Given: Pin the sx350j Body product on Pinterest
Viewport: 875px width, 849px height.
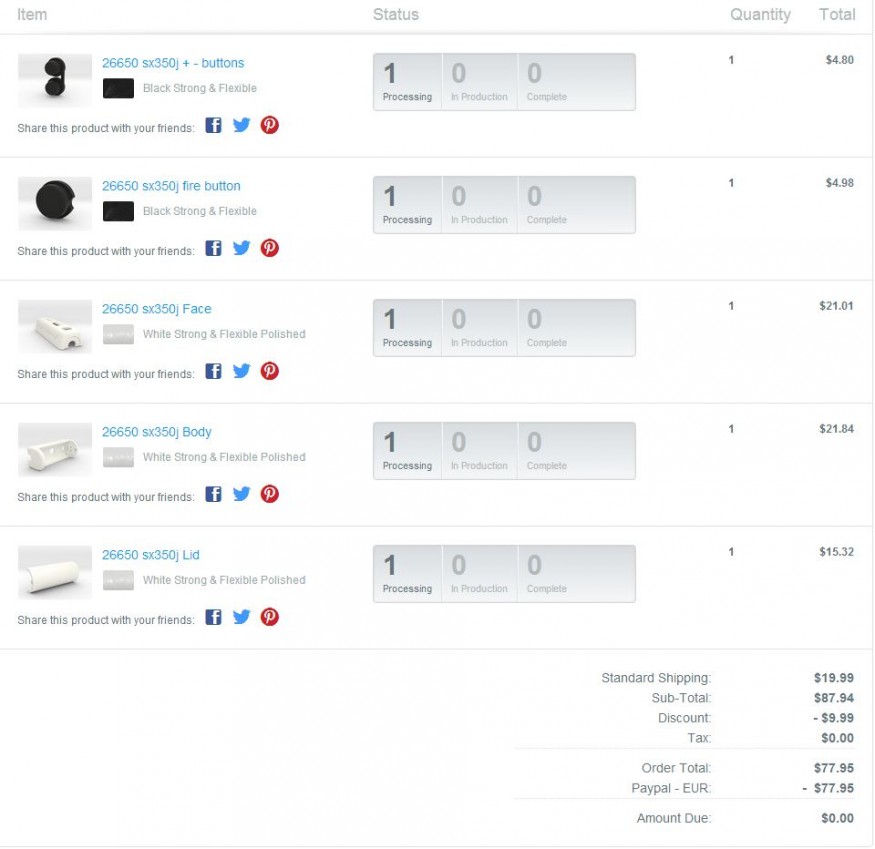Looking at the screenshot, I should [x=269, y=494].
